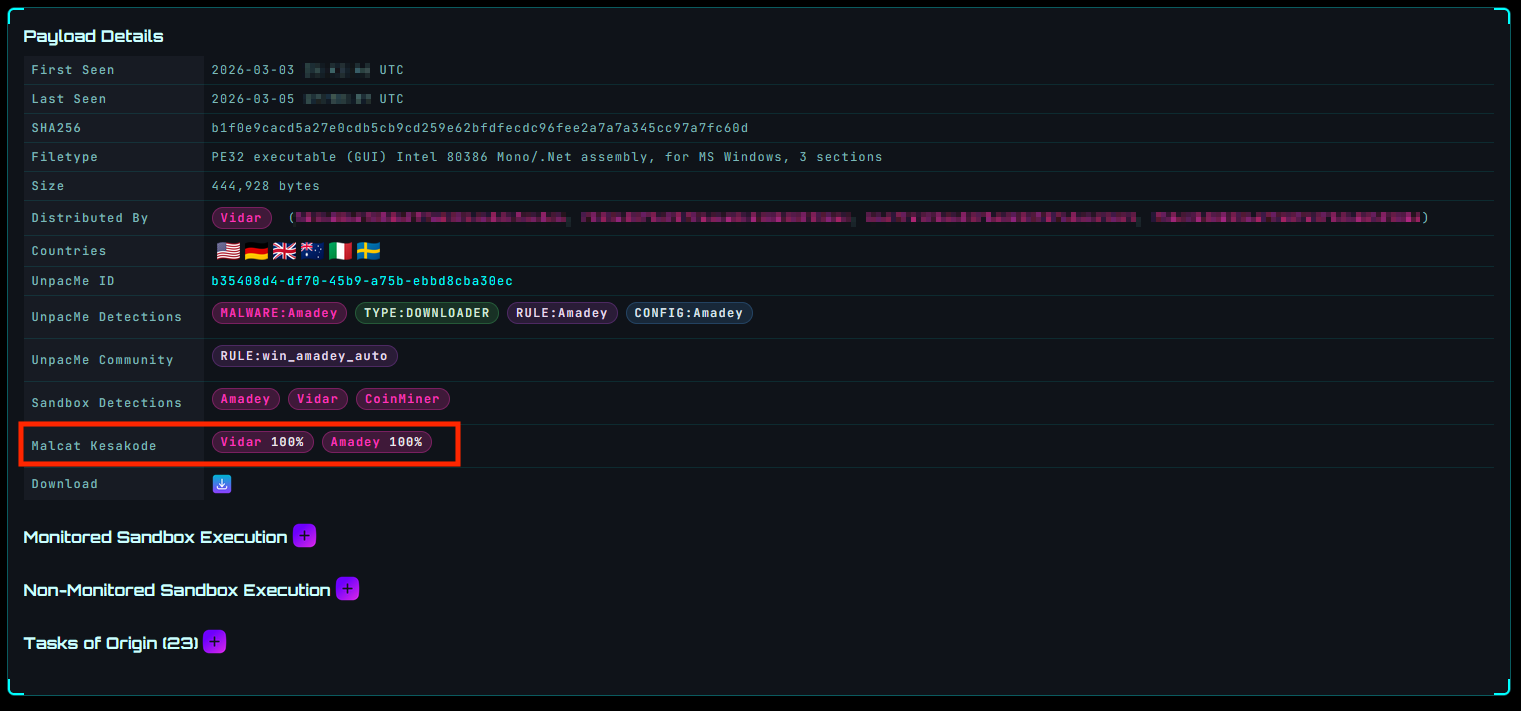
Task: Expand Non-Monitored Sandbox Execution section
Action: pyautogui.click(x=347, y=589)
